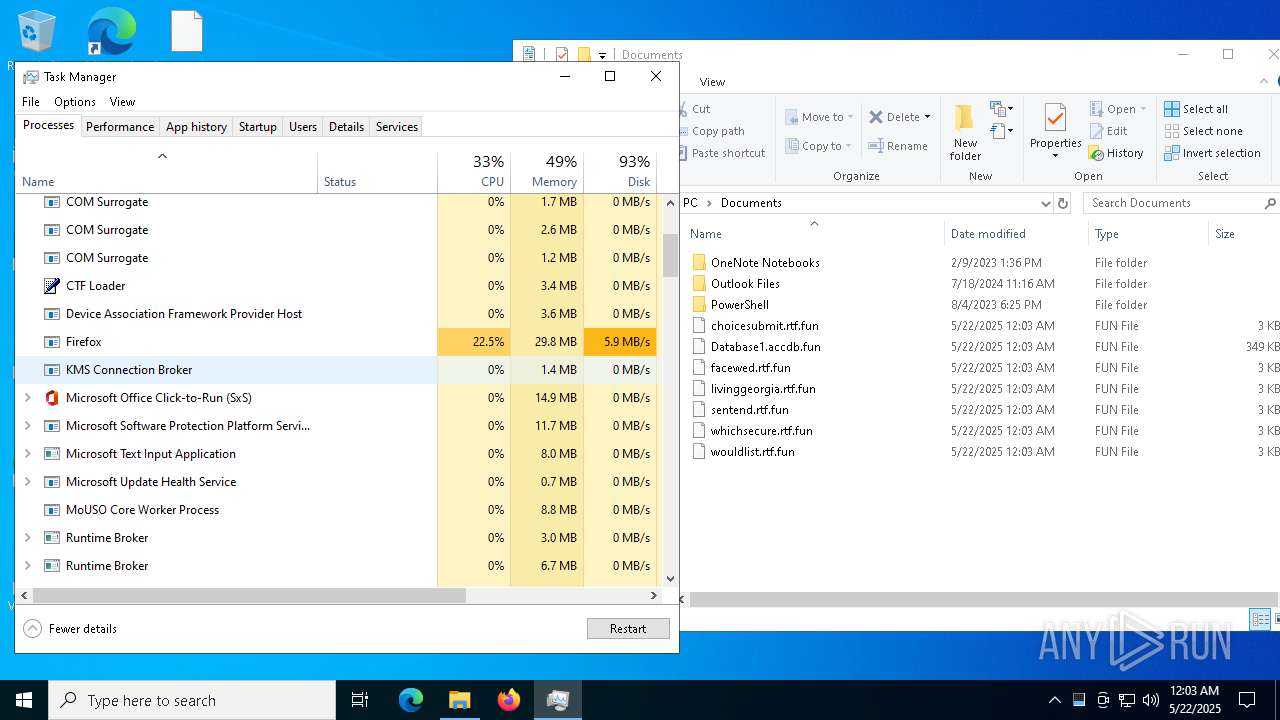Click Rename in Explorer ribbon
The image size is (1280, 720).
898,146
